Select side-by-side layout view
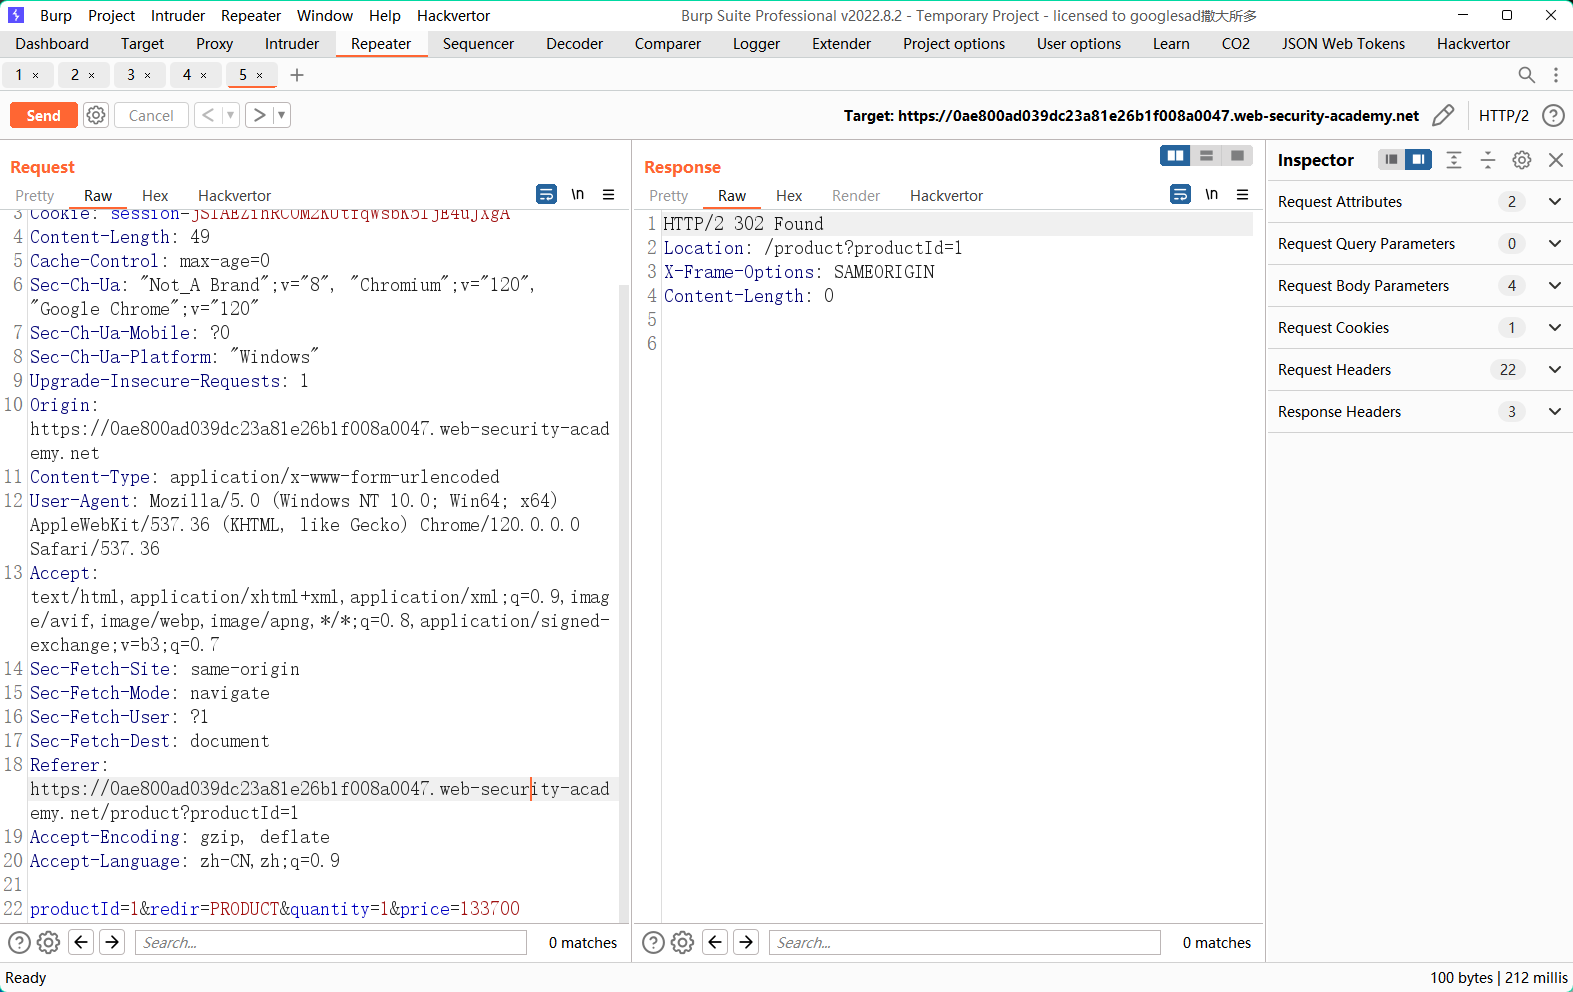 (x=1175, y=156)
